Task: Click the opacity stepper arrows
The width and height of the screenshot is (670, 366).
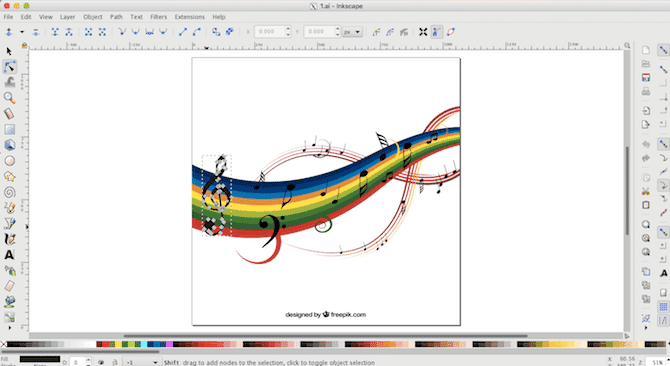Action: (88, 362)
